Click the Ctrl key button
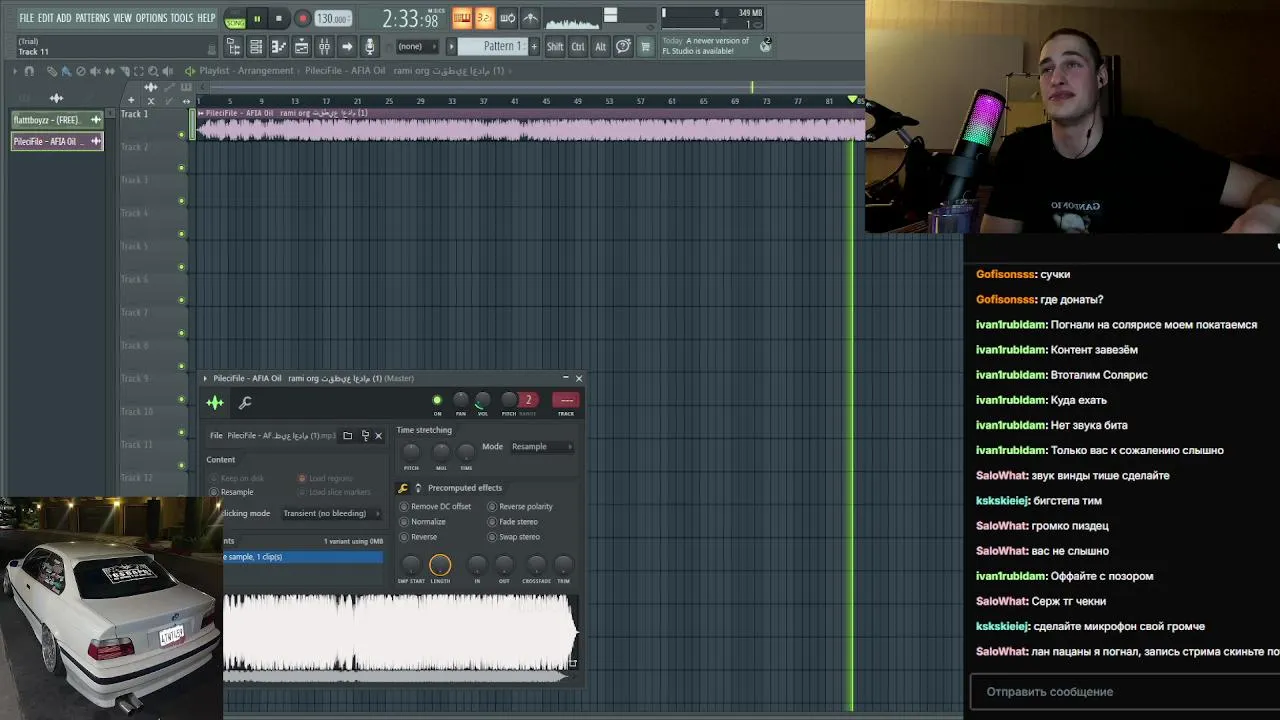1280x720 pixels. [578, 46]
